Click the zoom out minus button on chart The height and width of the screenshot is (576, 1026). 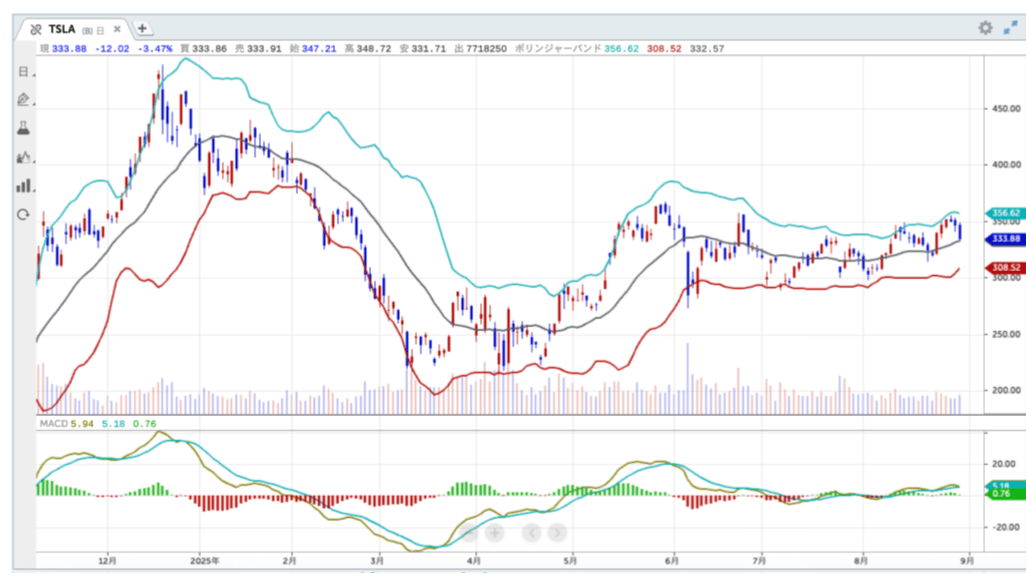tap(470, 533)
